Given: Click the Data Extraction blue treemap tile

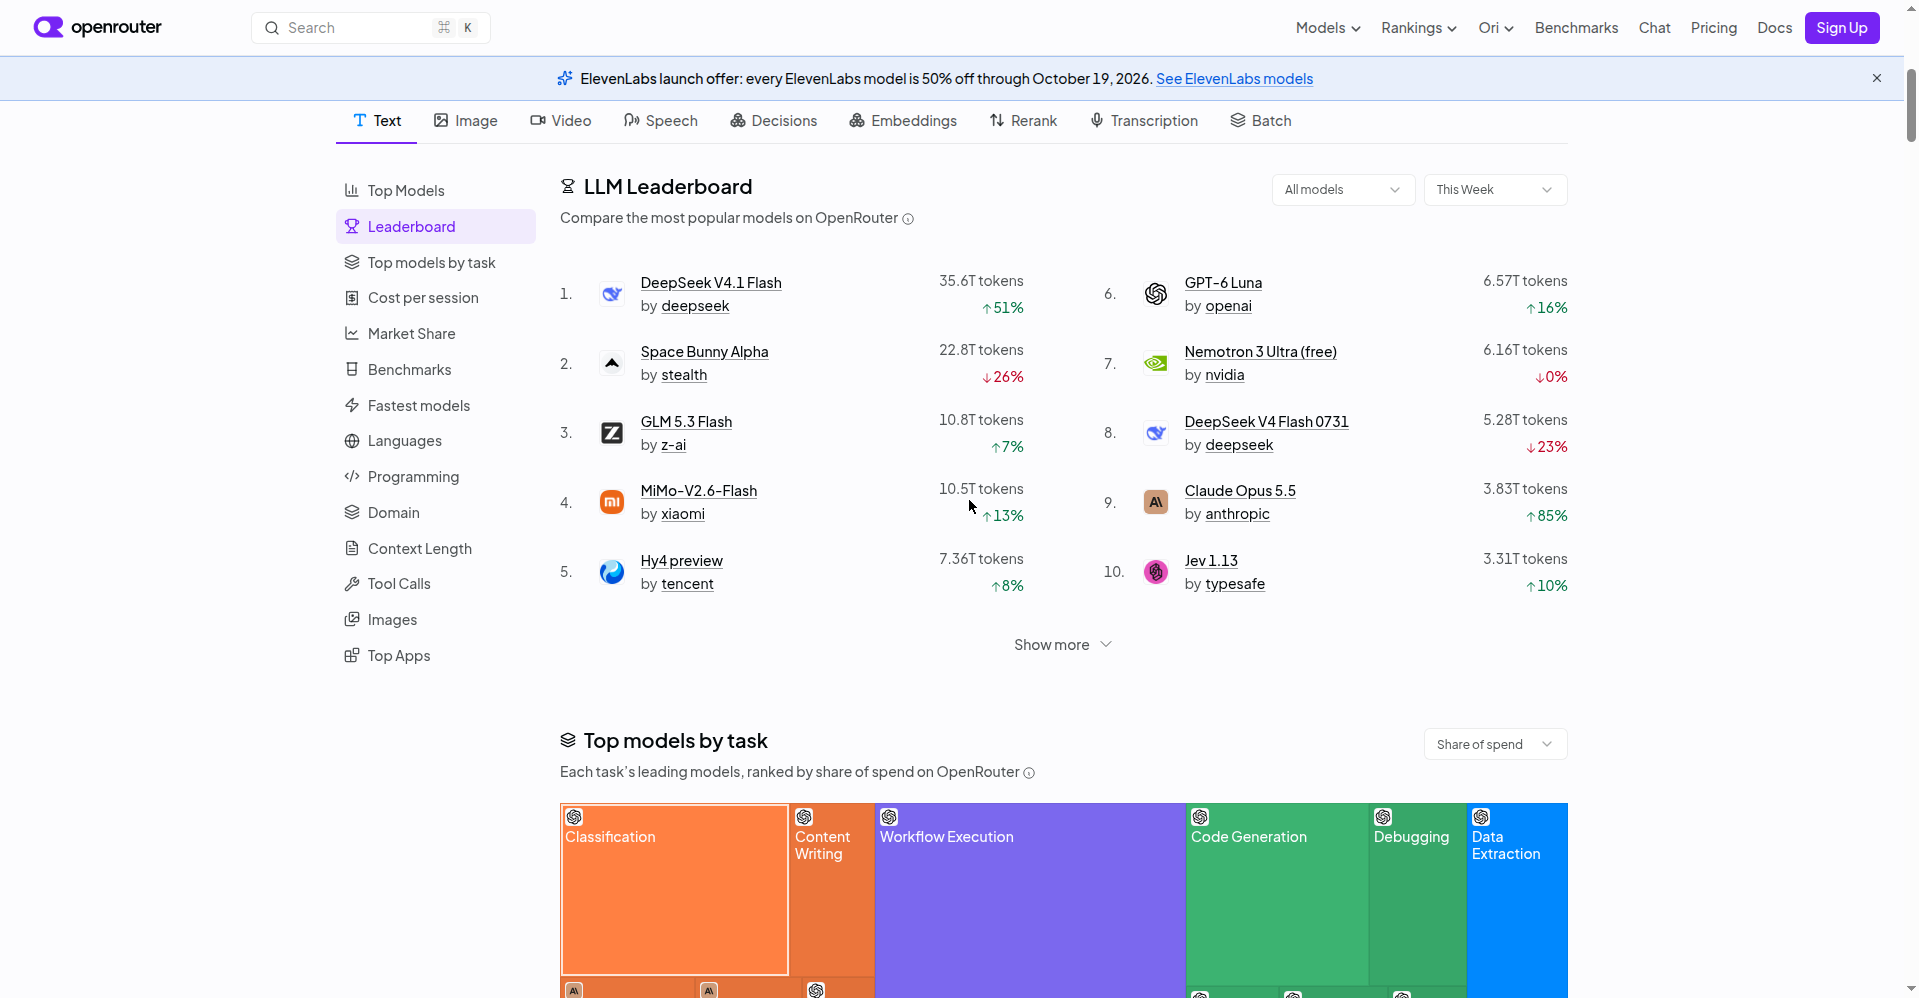Looking at the screenshot, I should tap(1517, 900).
